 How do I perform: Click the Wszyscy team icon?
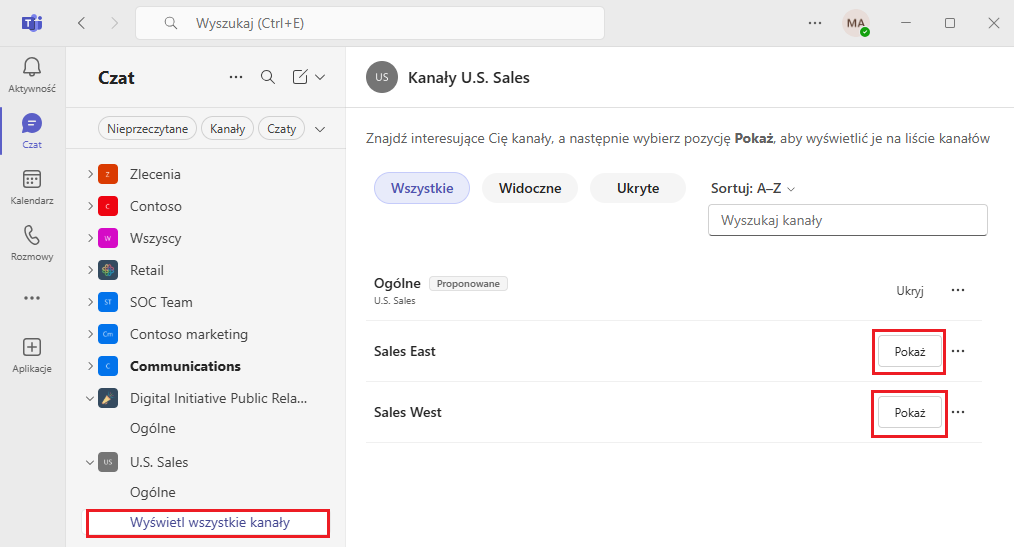tap(108, 238)
